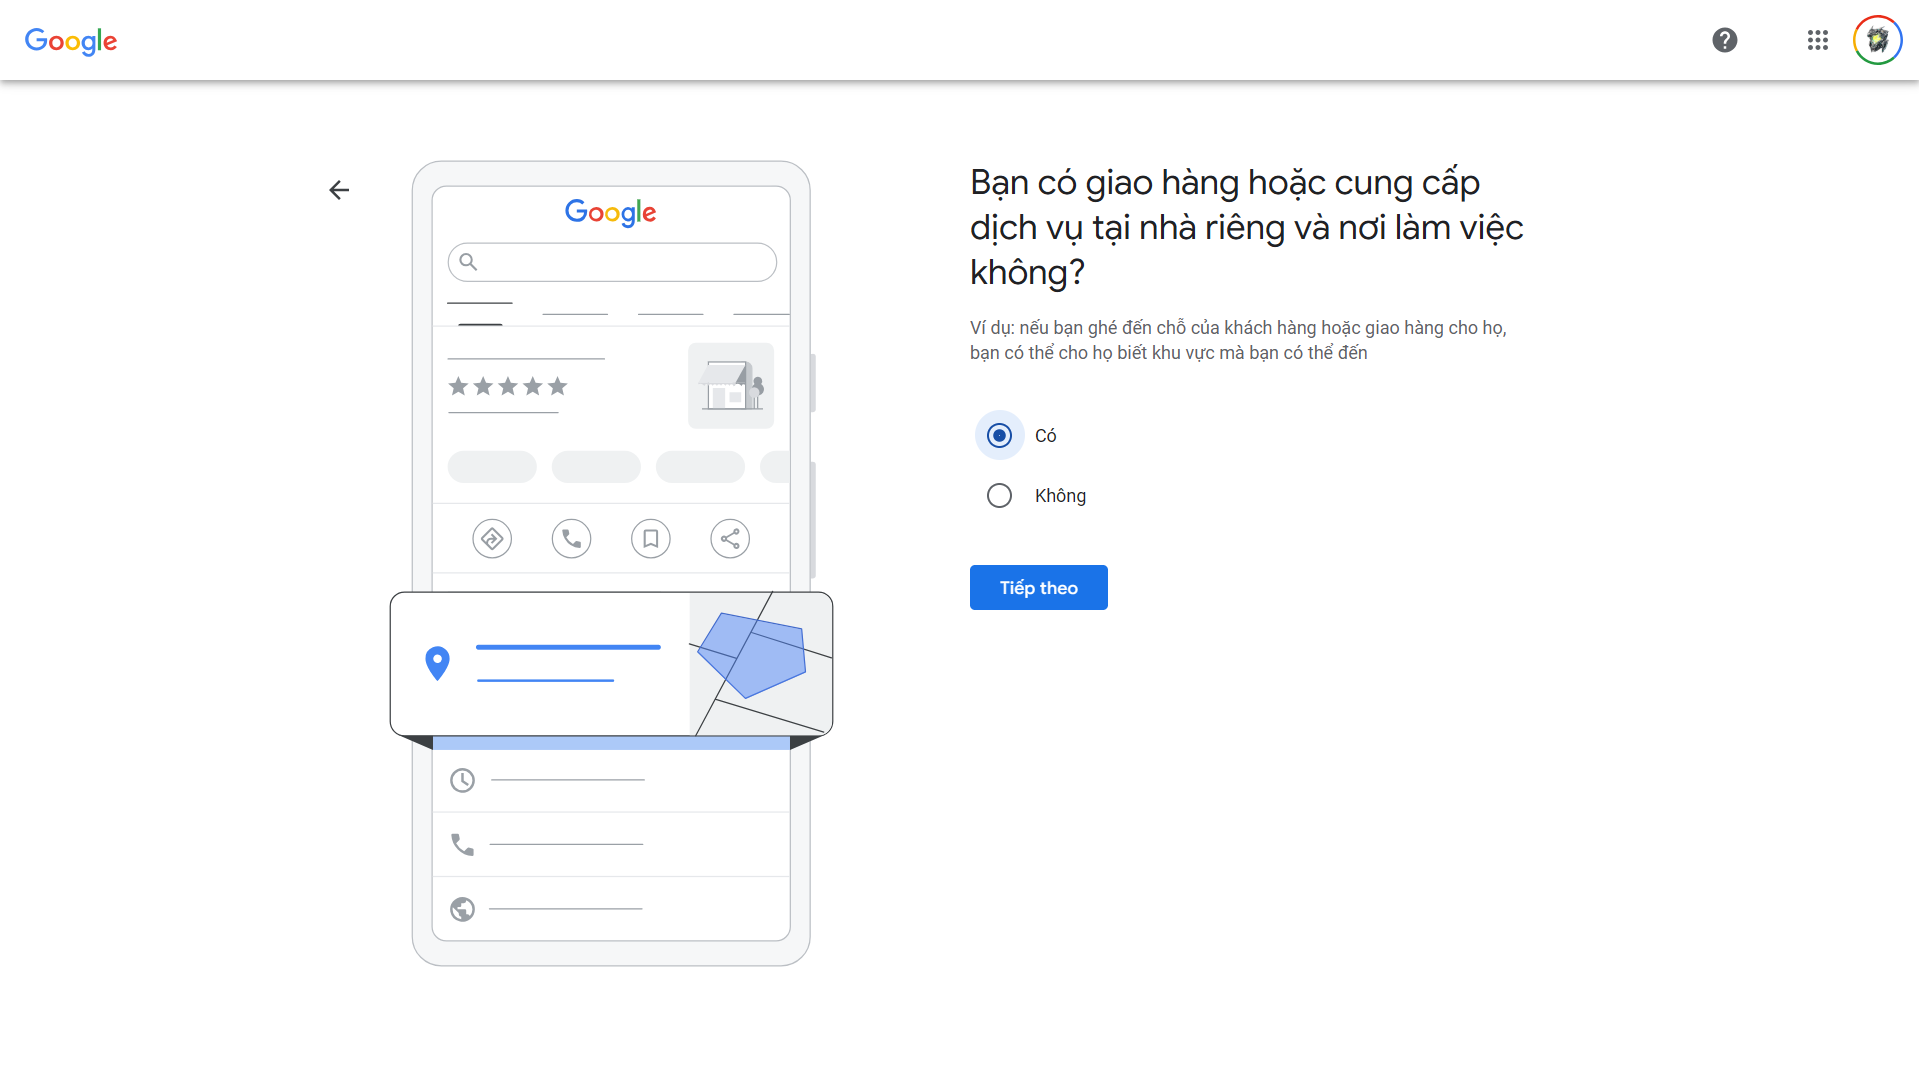1919x1079 pixels.
Task: Click the five-star rating row
Action: point(508,386)
